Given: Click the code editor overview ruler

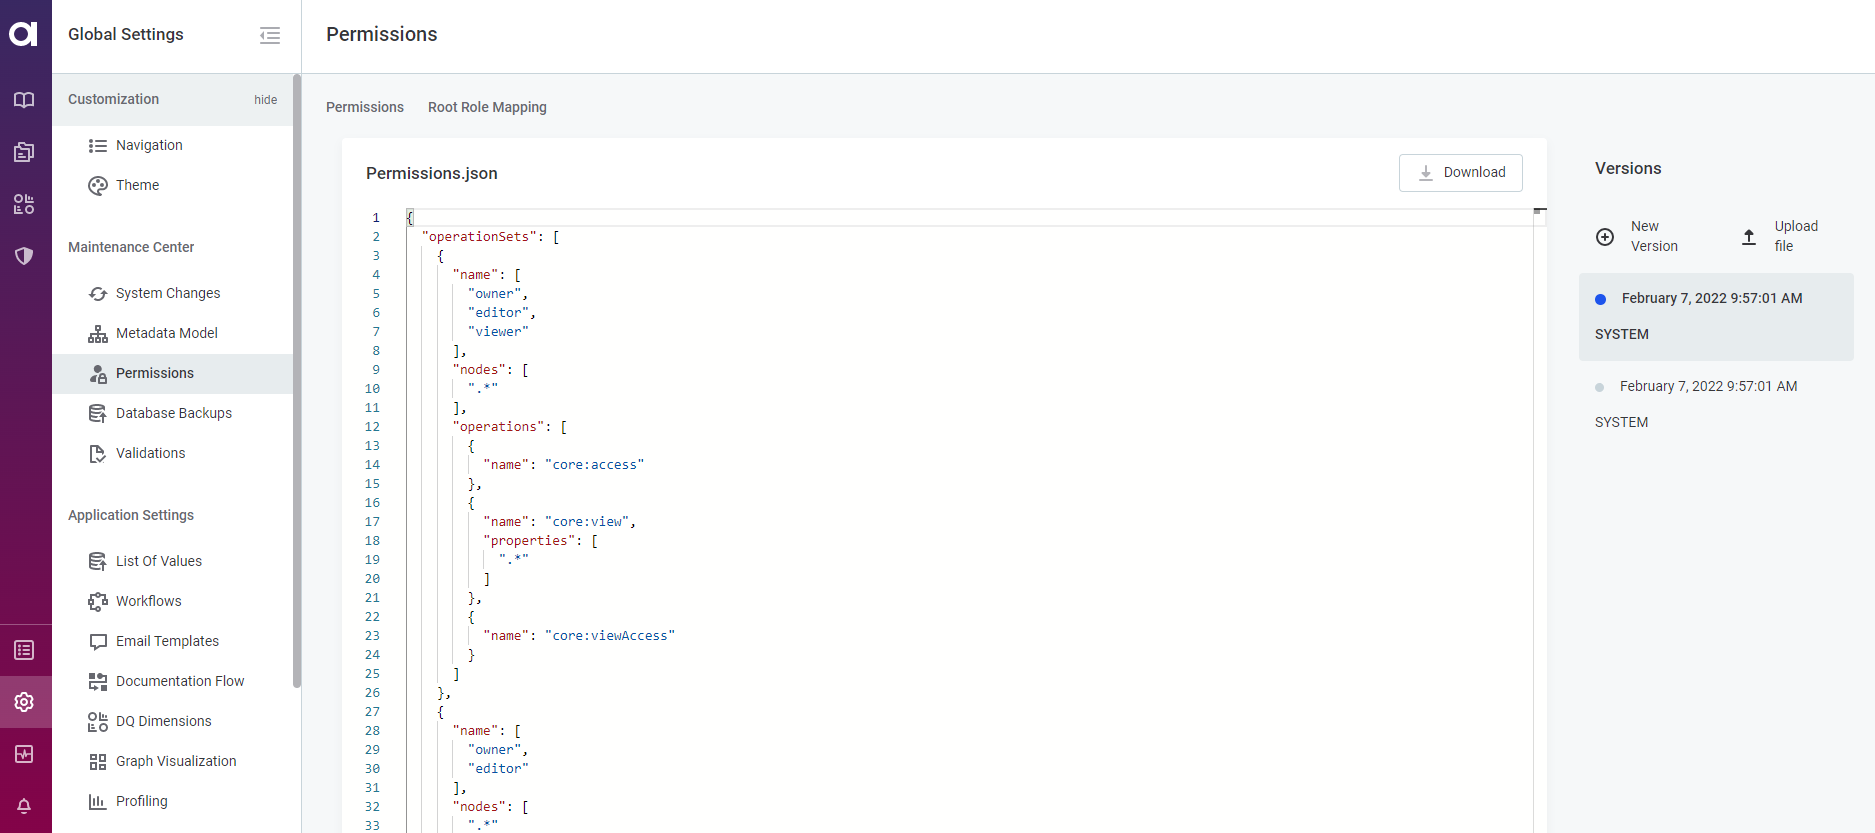Looking at the screenshot, I should [x=1540, y=520].
